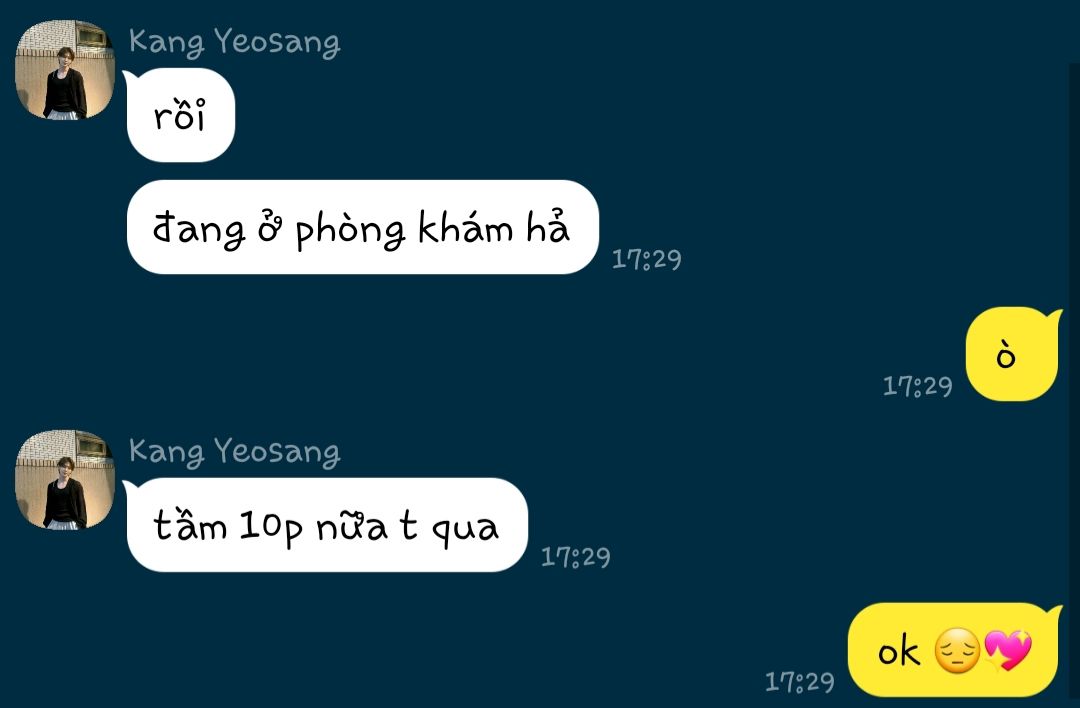Click the word "ok" in the last message
This screenshot has width=1080, height=708.
pyautogui.click(x=899, y=651)
